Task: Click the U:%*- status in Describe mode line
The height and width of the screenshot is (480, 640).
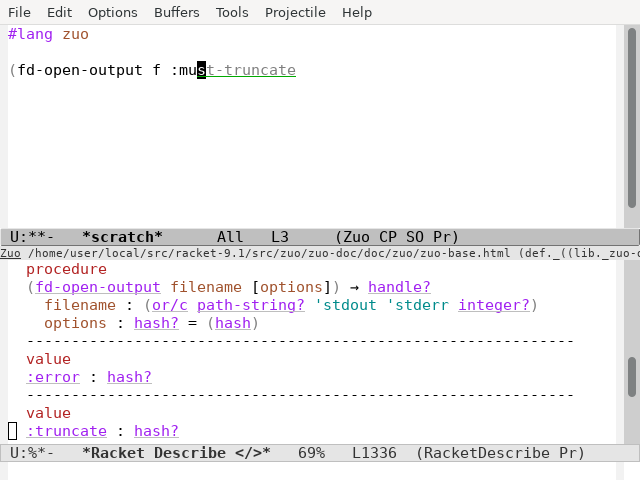Action: coord(32,453)
